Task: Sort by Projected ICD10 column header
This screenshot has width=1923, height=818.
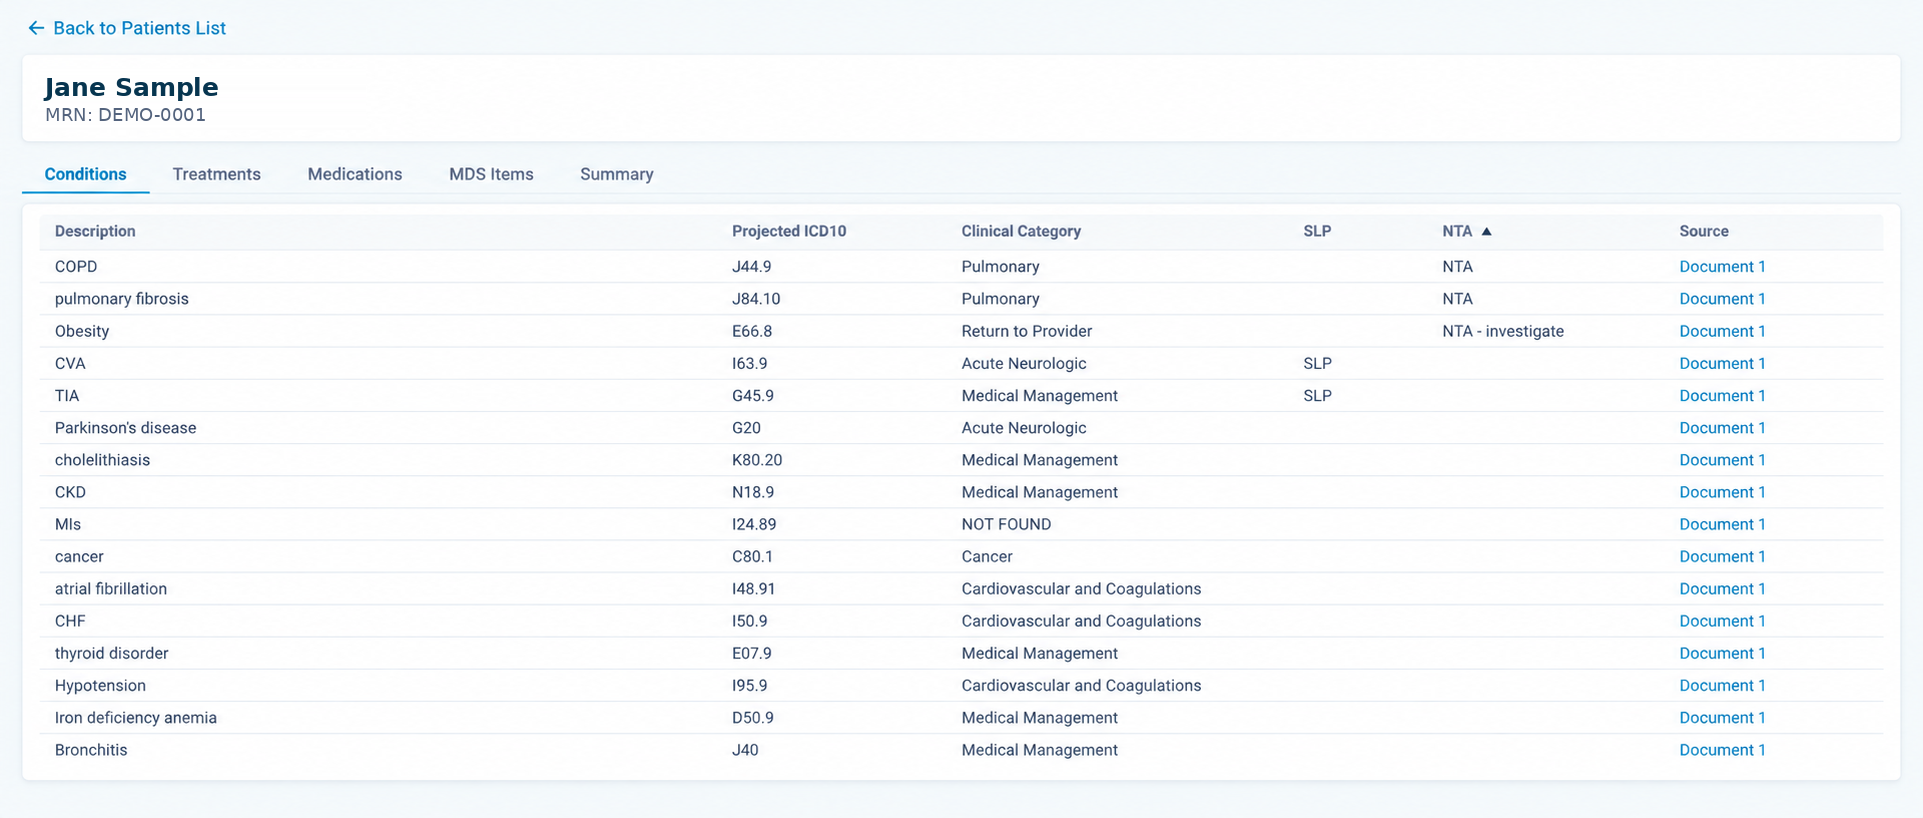Action: [789, 231]
